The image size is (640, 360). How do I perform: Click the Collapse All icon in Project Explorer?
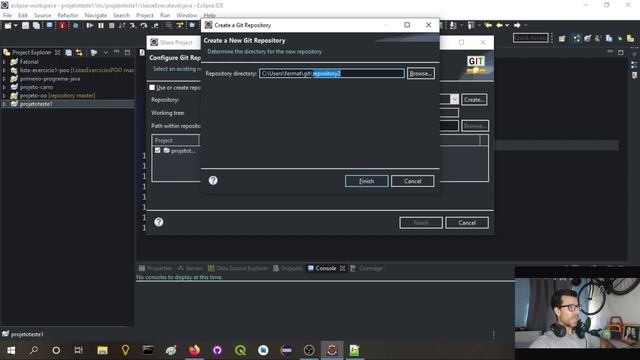pyautogui.click(x=69, y=53)
